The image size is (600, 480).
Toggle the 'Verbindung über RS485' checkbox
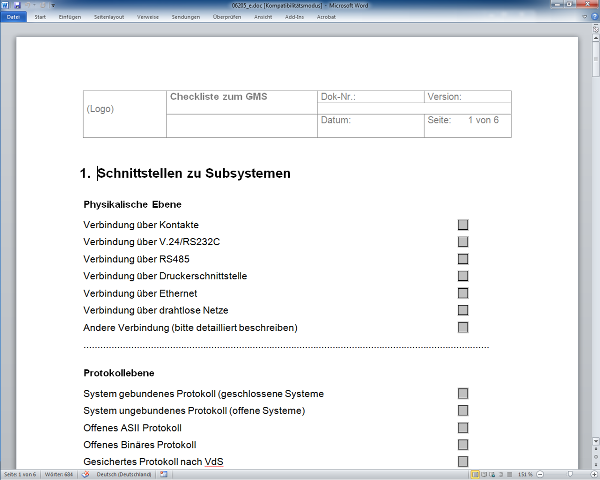[463, 259]
